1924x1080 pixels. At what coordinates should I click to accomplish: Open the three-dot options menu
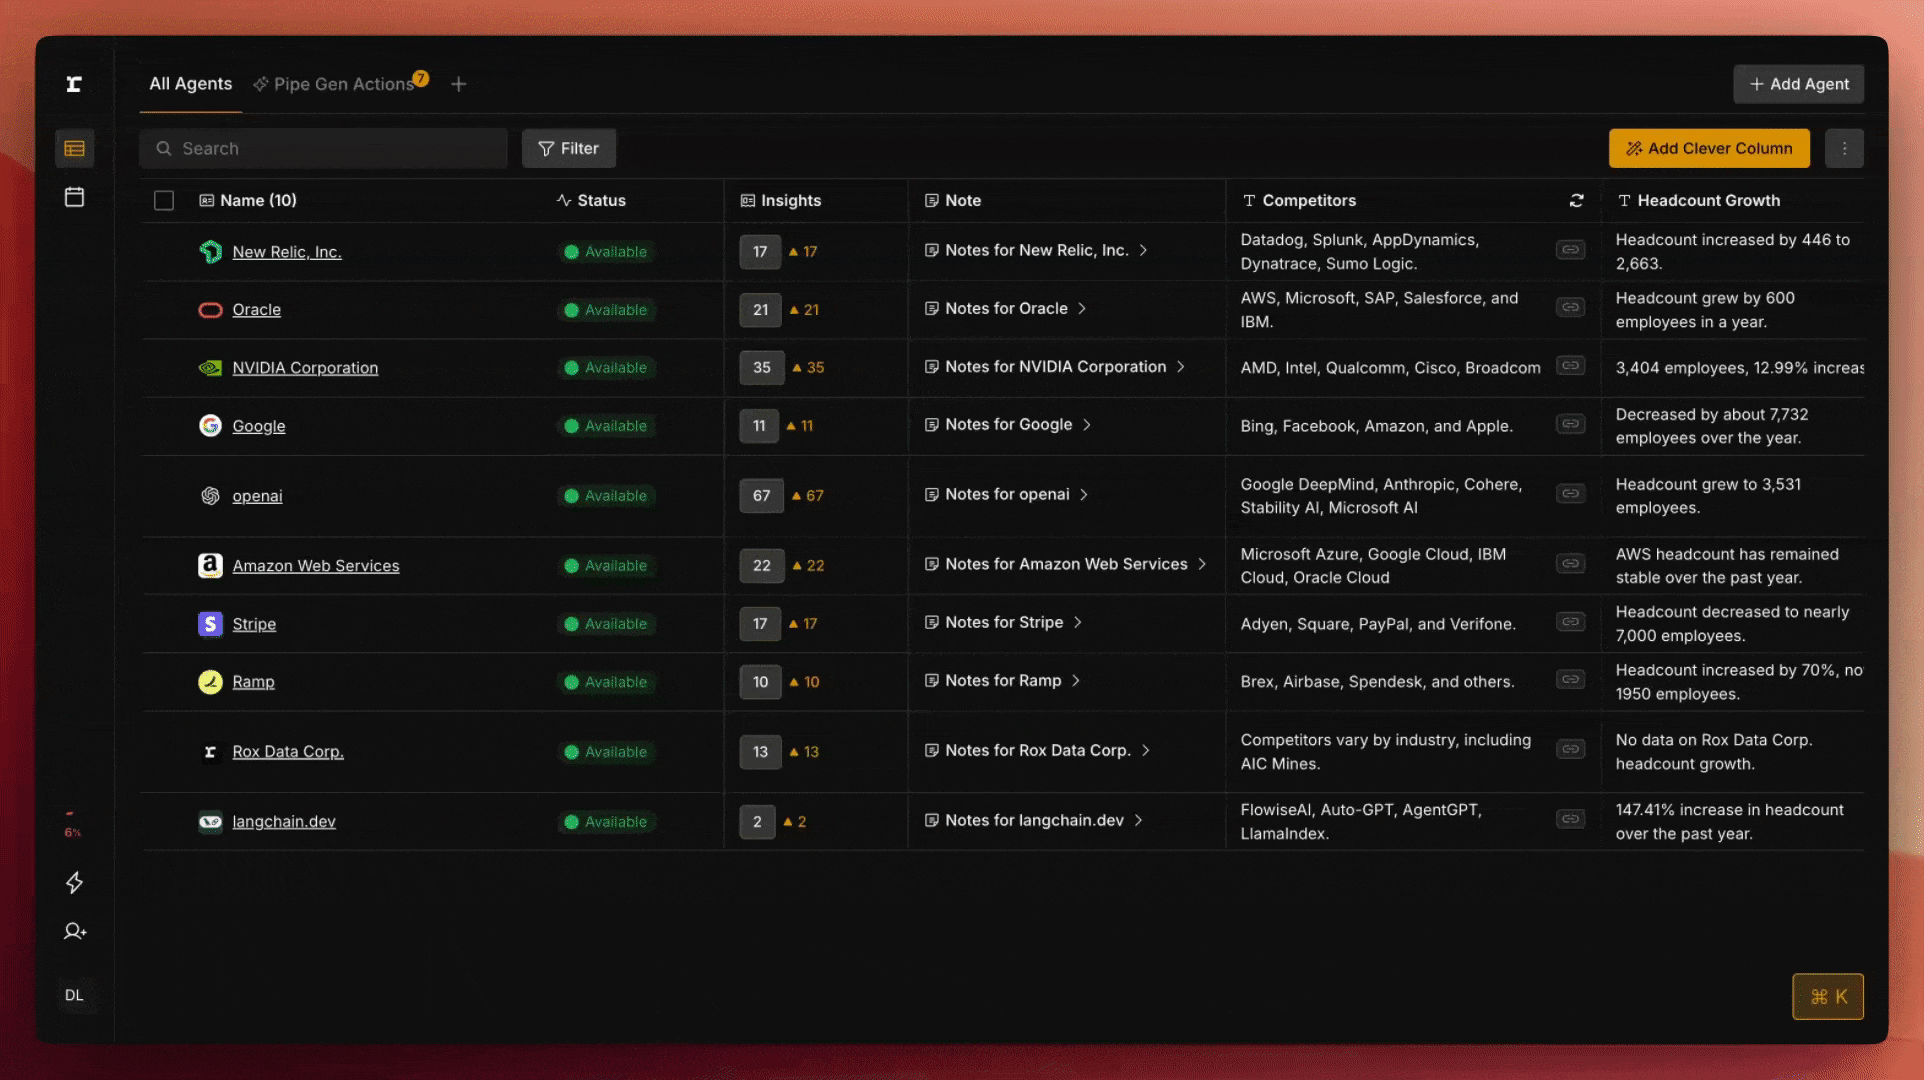click(x=1844, y=148)
